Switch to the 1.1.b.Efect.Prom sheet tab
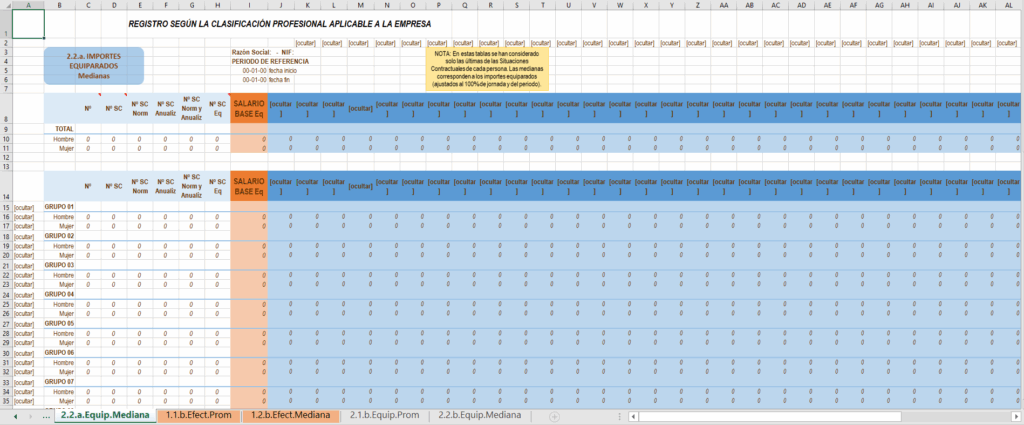Image resolution: width=1024 pixels, height=425 pixels. pos(200,415)
